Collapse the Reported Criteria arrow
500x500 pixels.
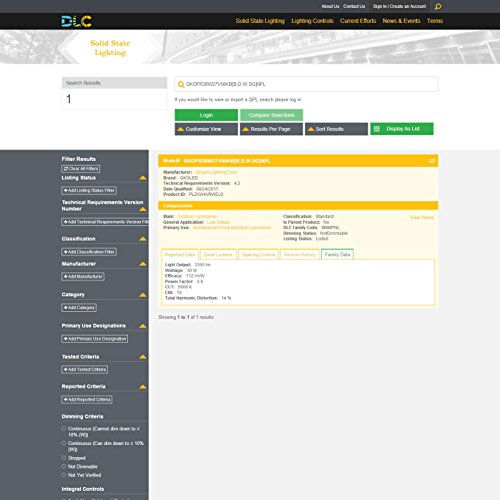(143, 387)
